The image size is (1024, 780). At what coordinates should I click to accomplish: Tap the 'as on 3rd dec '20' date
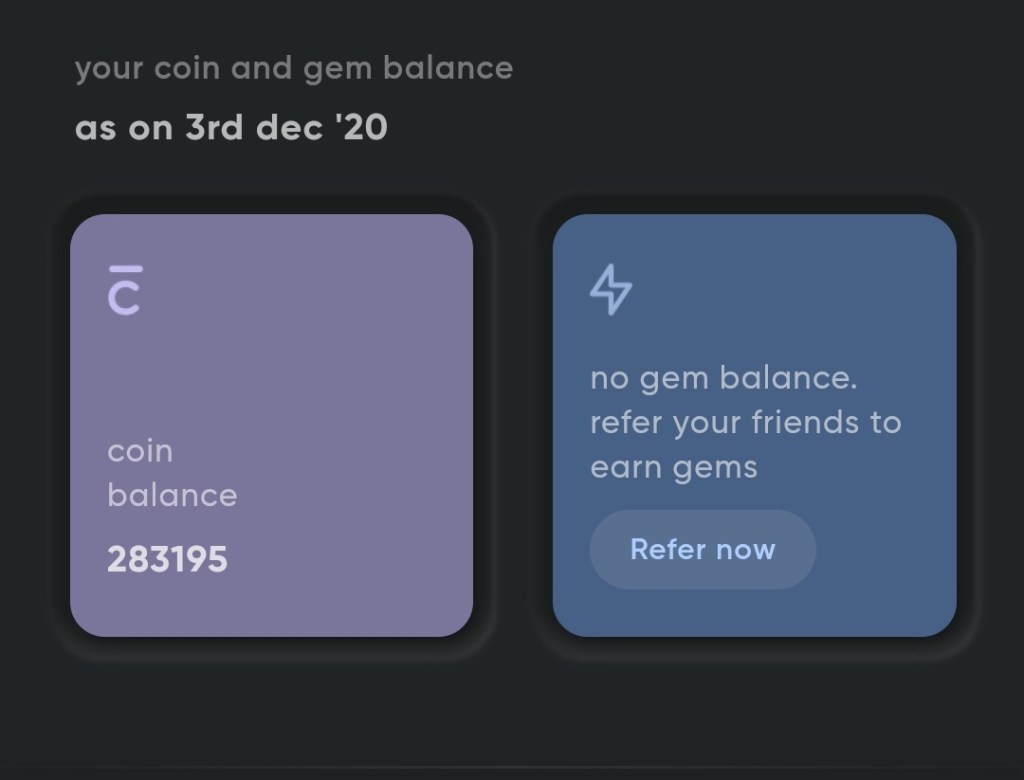[231, 128]
